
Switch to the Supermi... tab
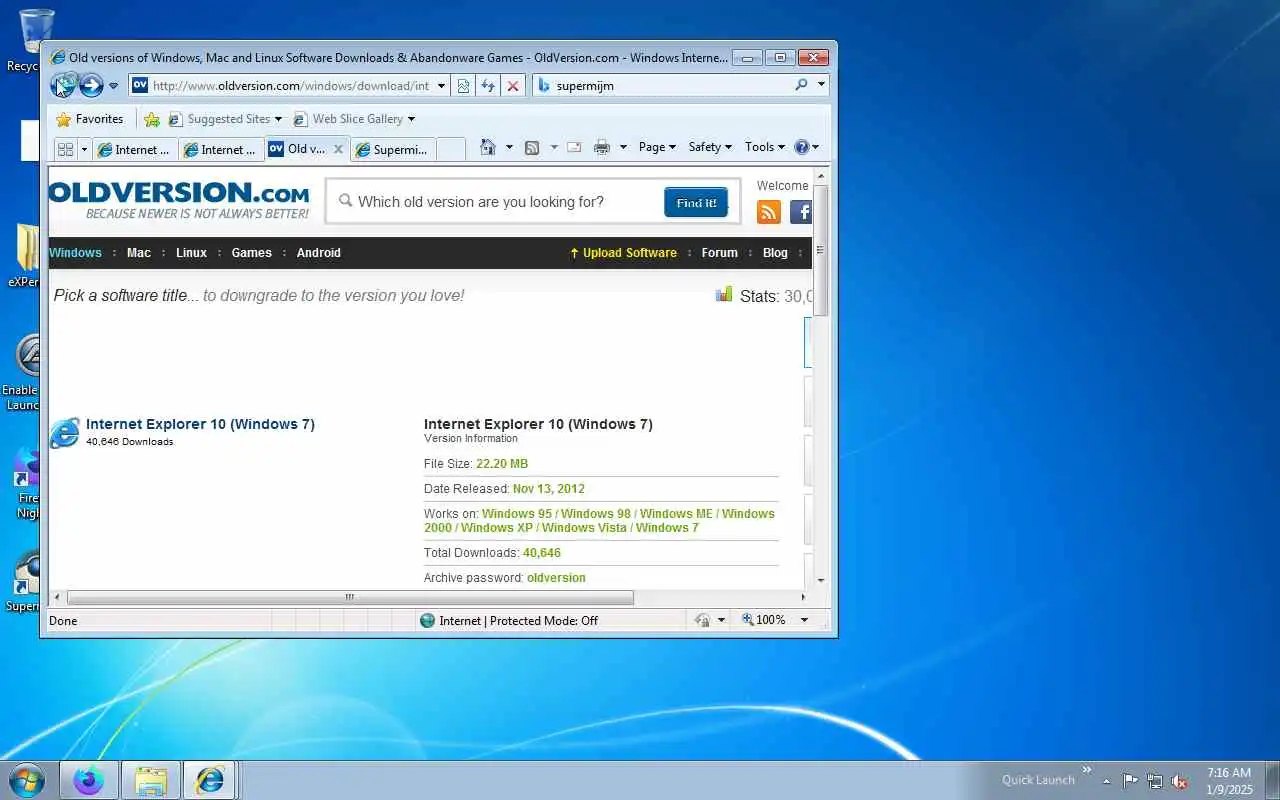pos(392,149)
